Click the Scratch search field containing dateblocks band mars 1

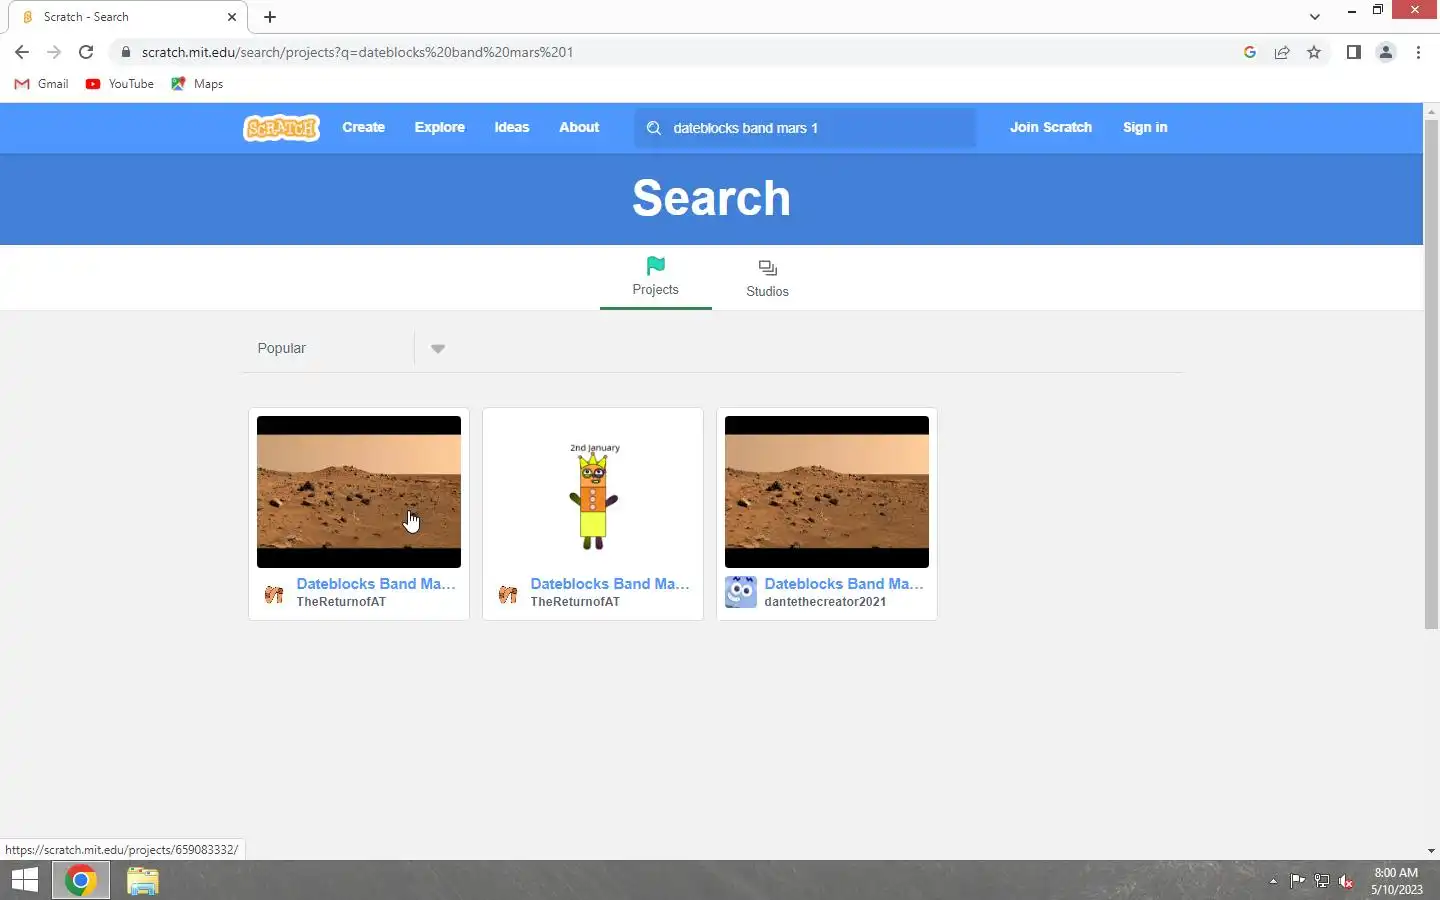(x=805, y=128)
